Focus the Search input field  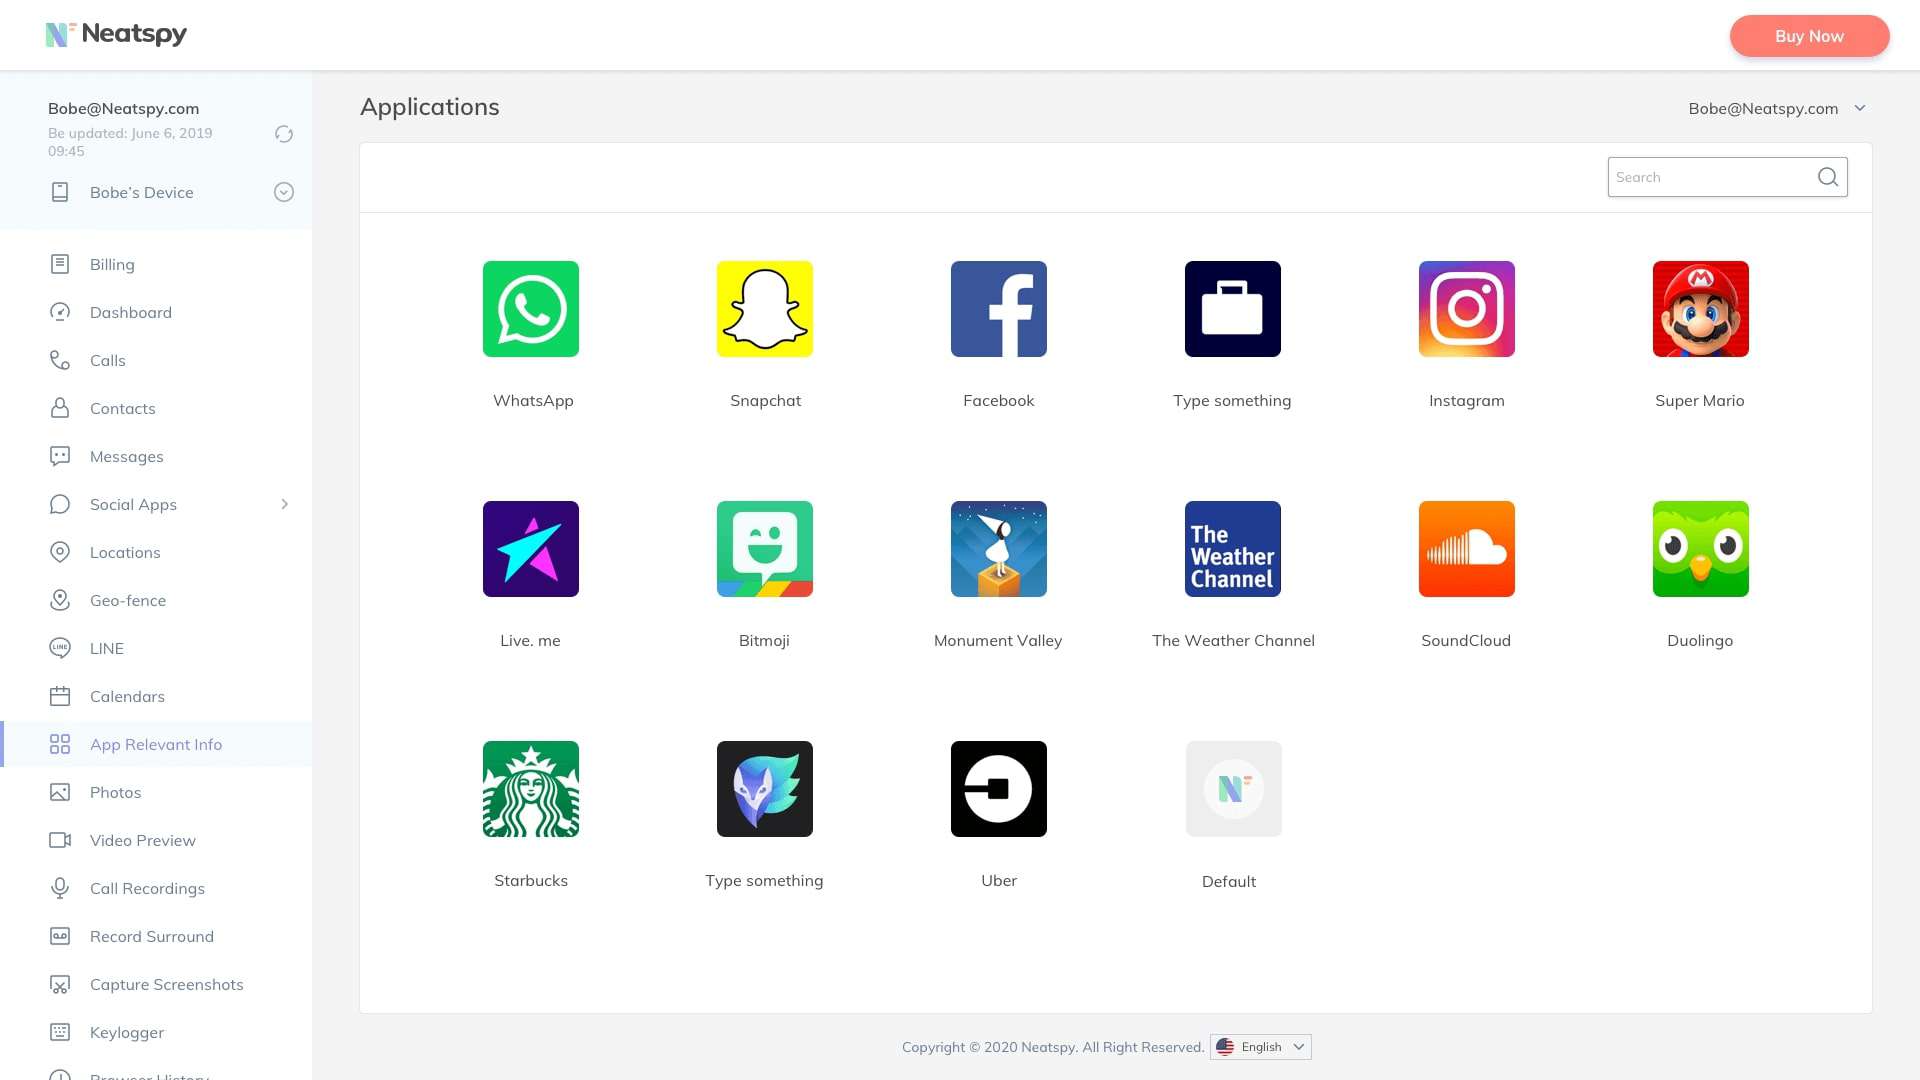1708,177
